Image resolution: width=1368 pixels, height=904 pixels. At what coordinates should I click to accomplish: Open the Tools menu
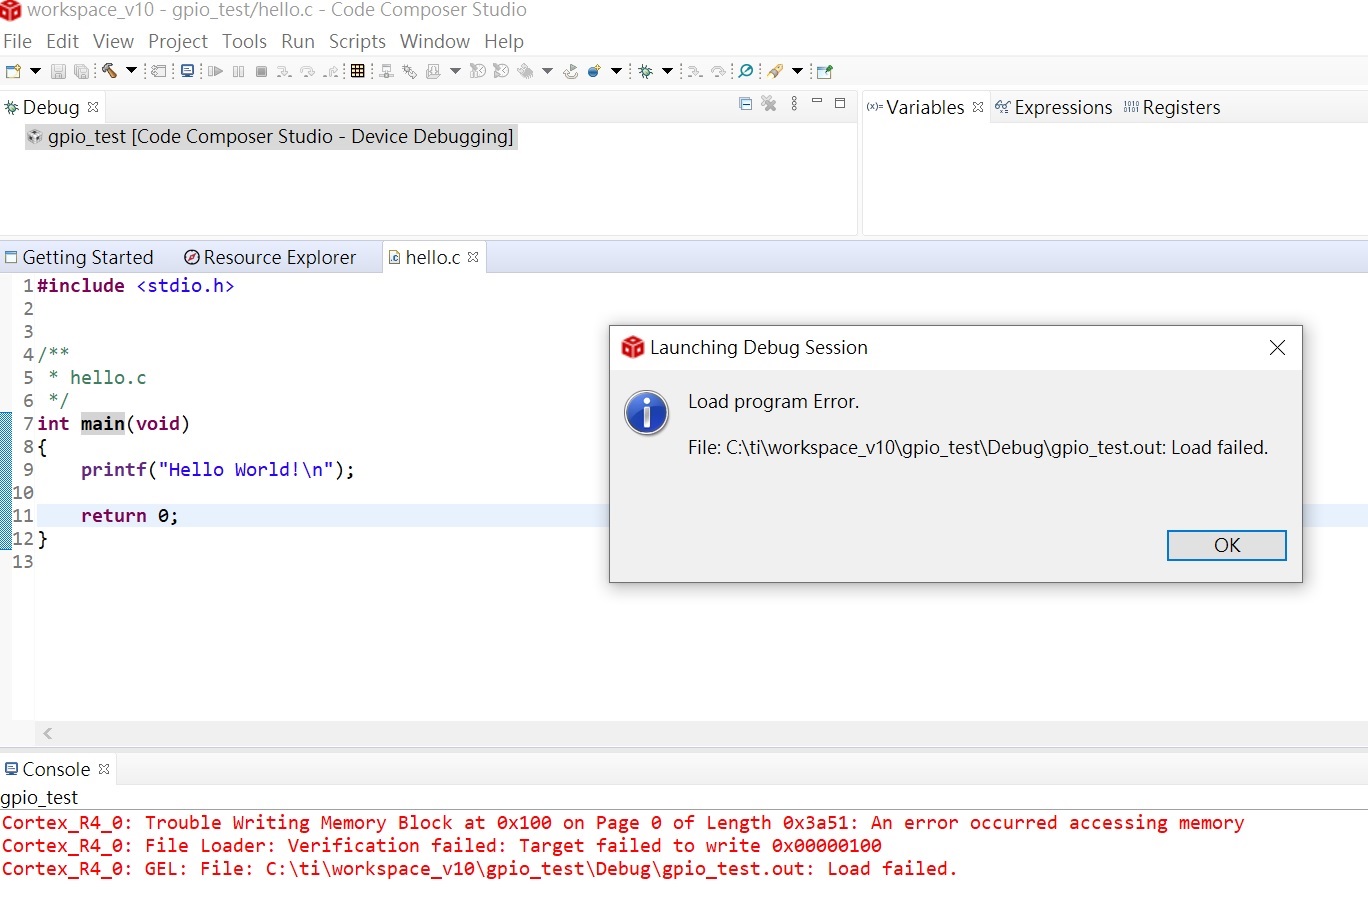click(244, 41)
